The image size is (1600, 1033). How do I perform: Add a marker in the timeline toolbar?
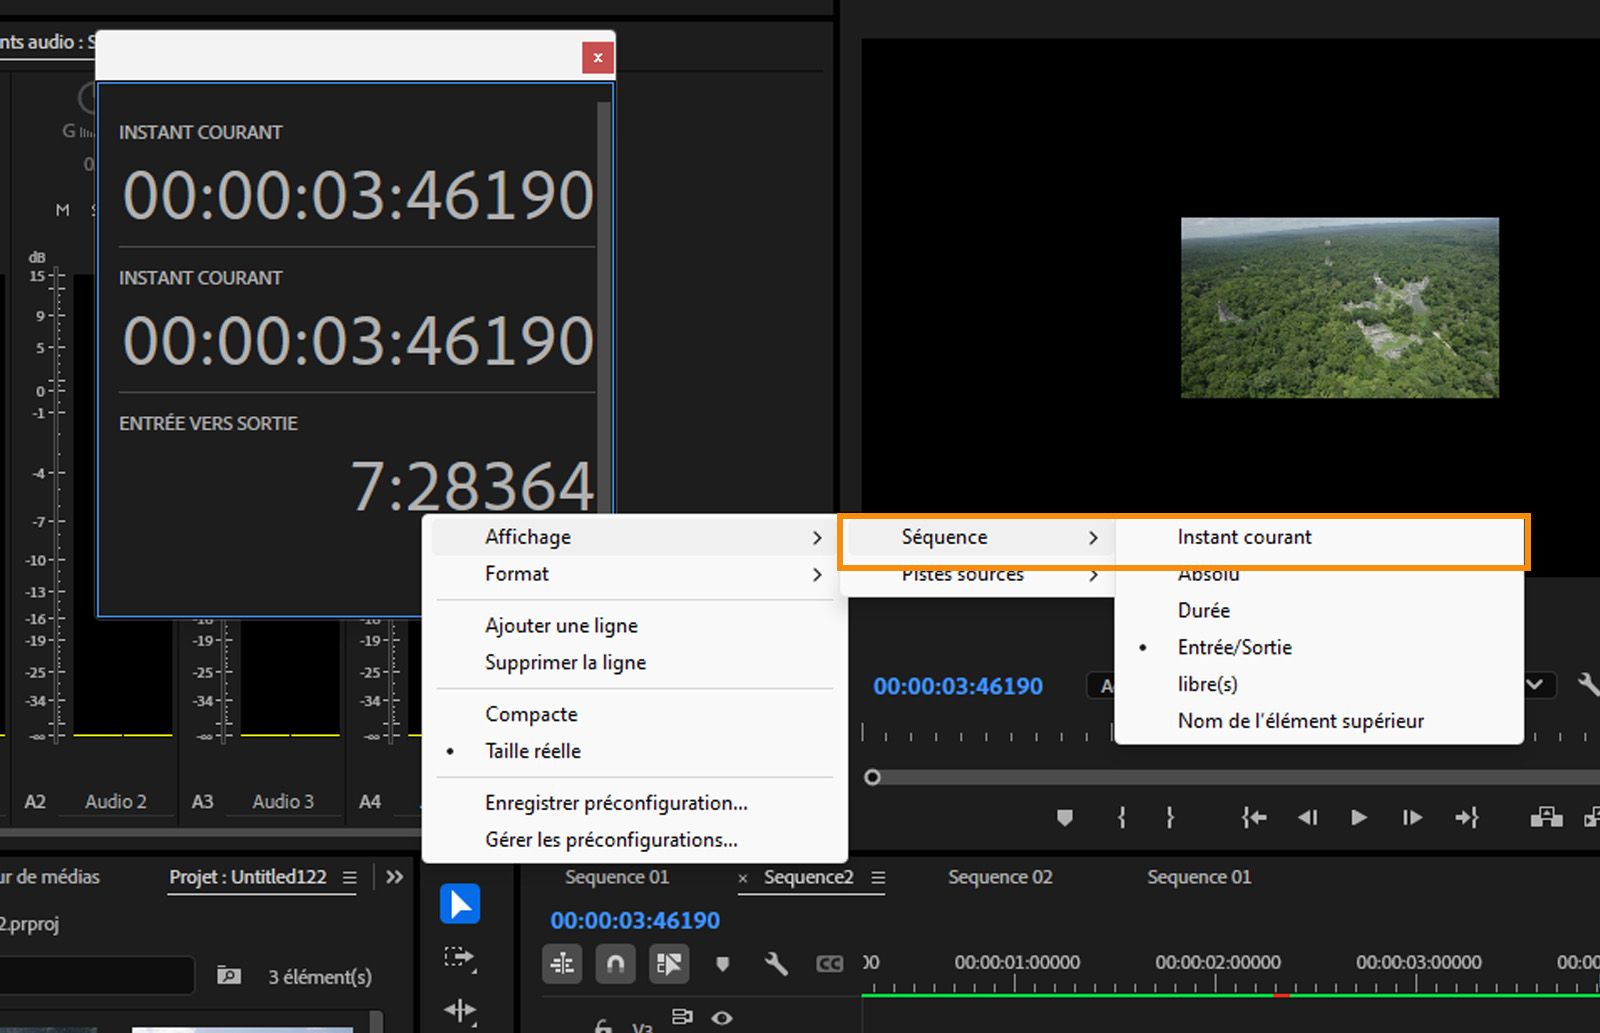(723, 964)
